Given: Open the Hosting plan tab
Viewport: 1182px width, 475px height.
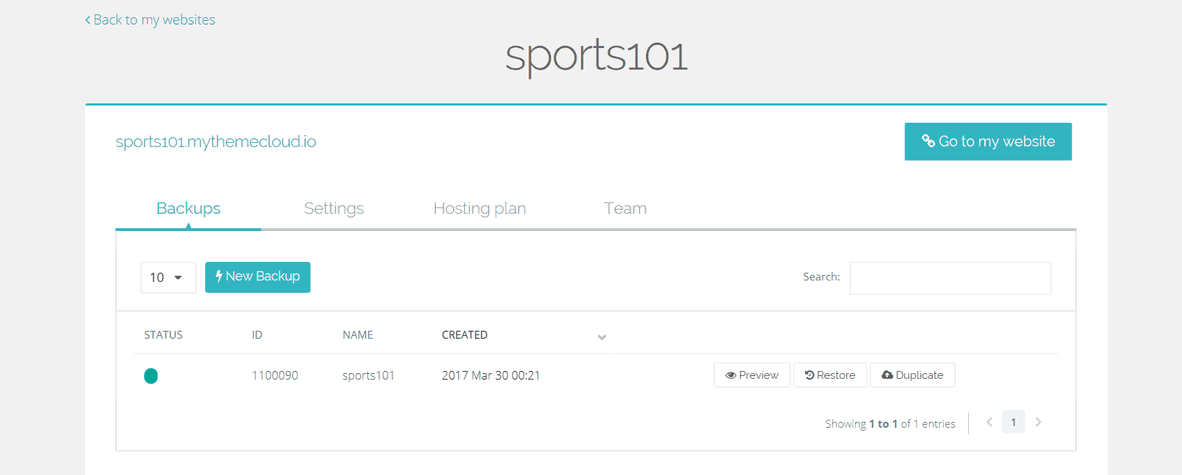Looking at the screenshot, I should (x=479, y=208).
